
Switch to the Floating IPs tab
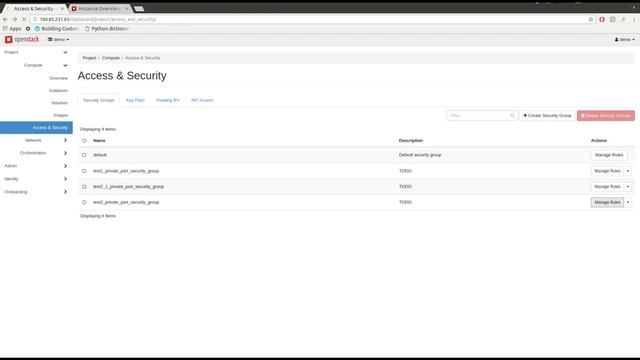click(x=168, y=100)
